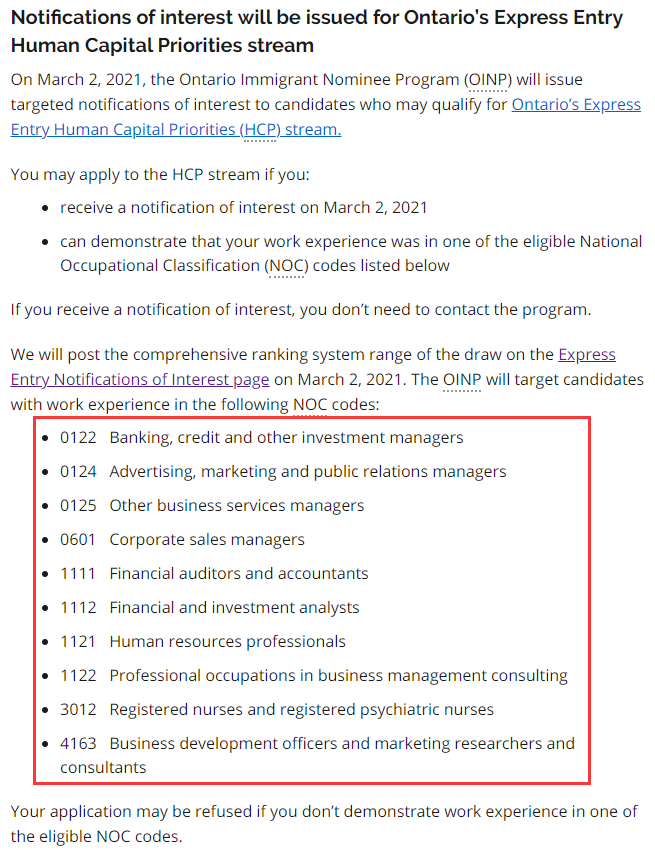Select 4163 Business development officers item

click(x=316, y=744)
